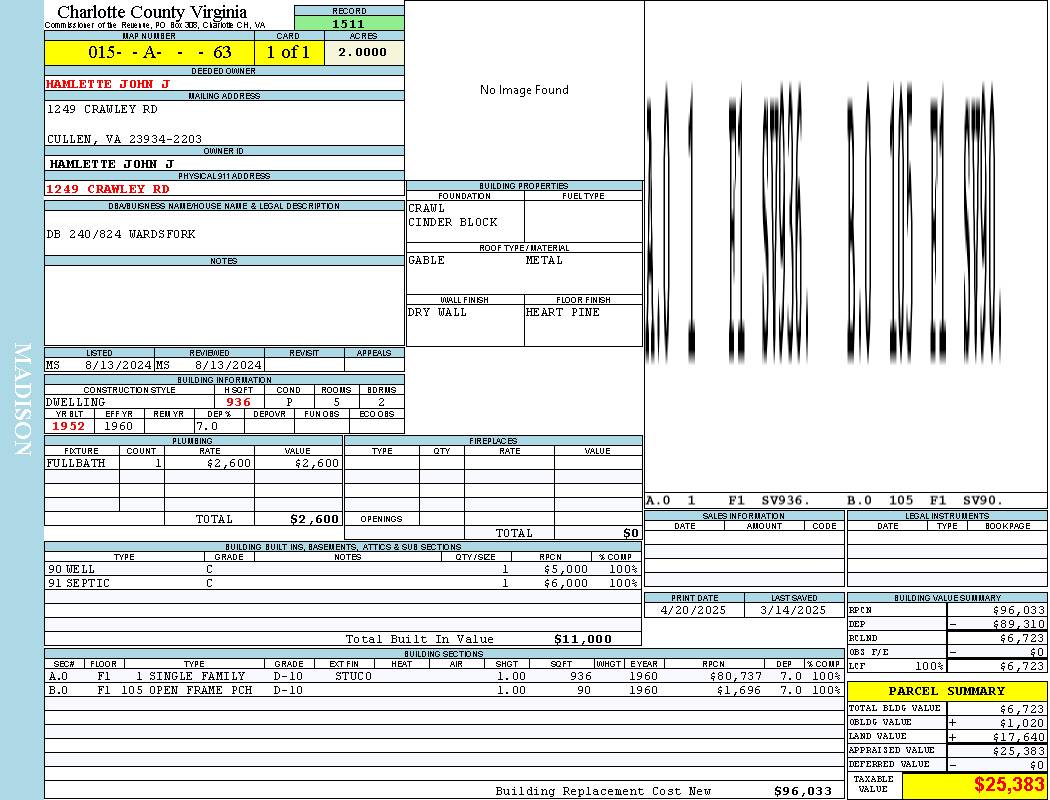Click floor finish HEART PINE
Image resolution: width=1050 pixels, height=800 pixels.
(562, 312)
